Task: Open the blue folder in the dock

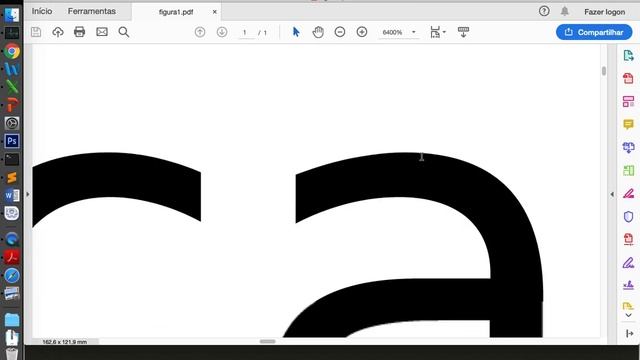Action: [12, 320]
